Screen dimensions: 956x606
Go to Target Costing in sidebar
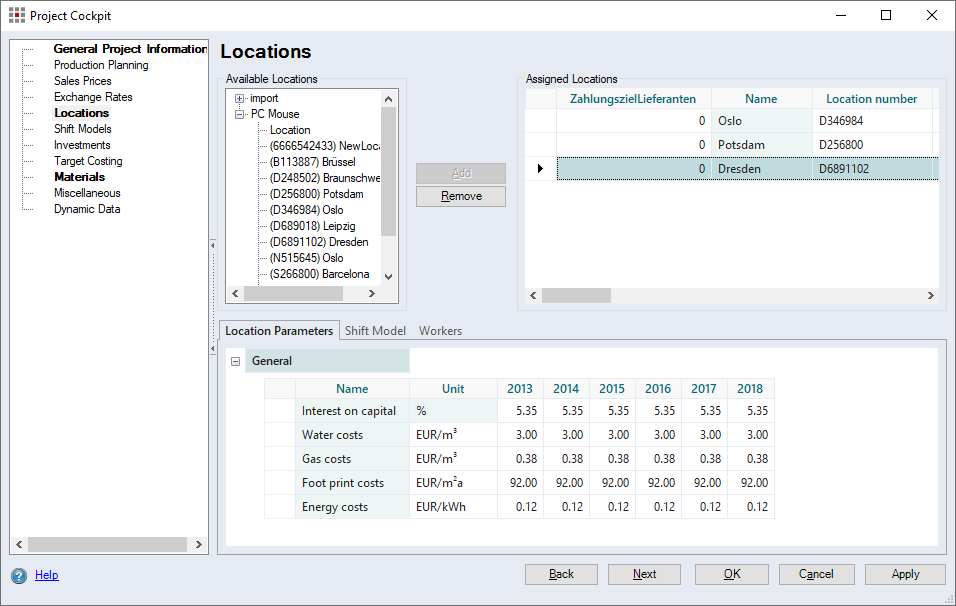[x=88, y=161]
